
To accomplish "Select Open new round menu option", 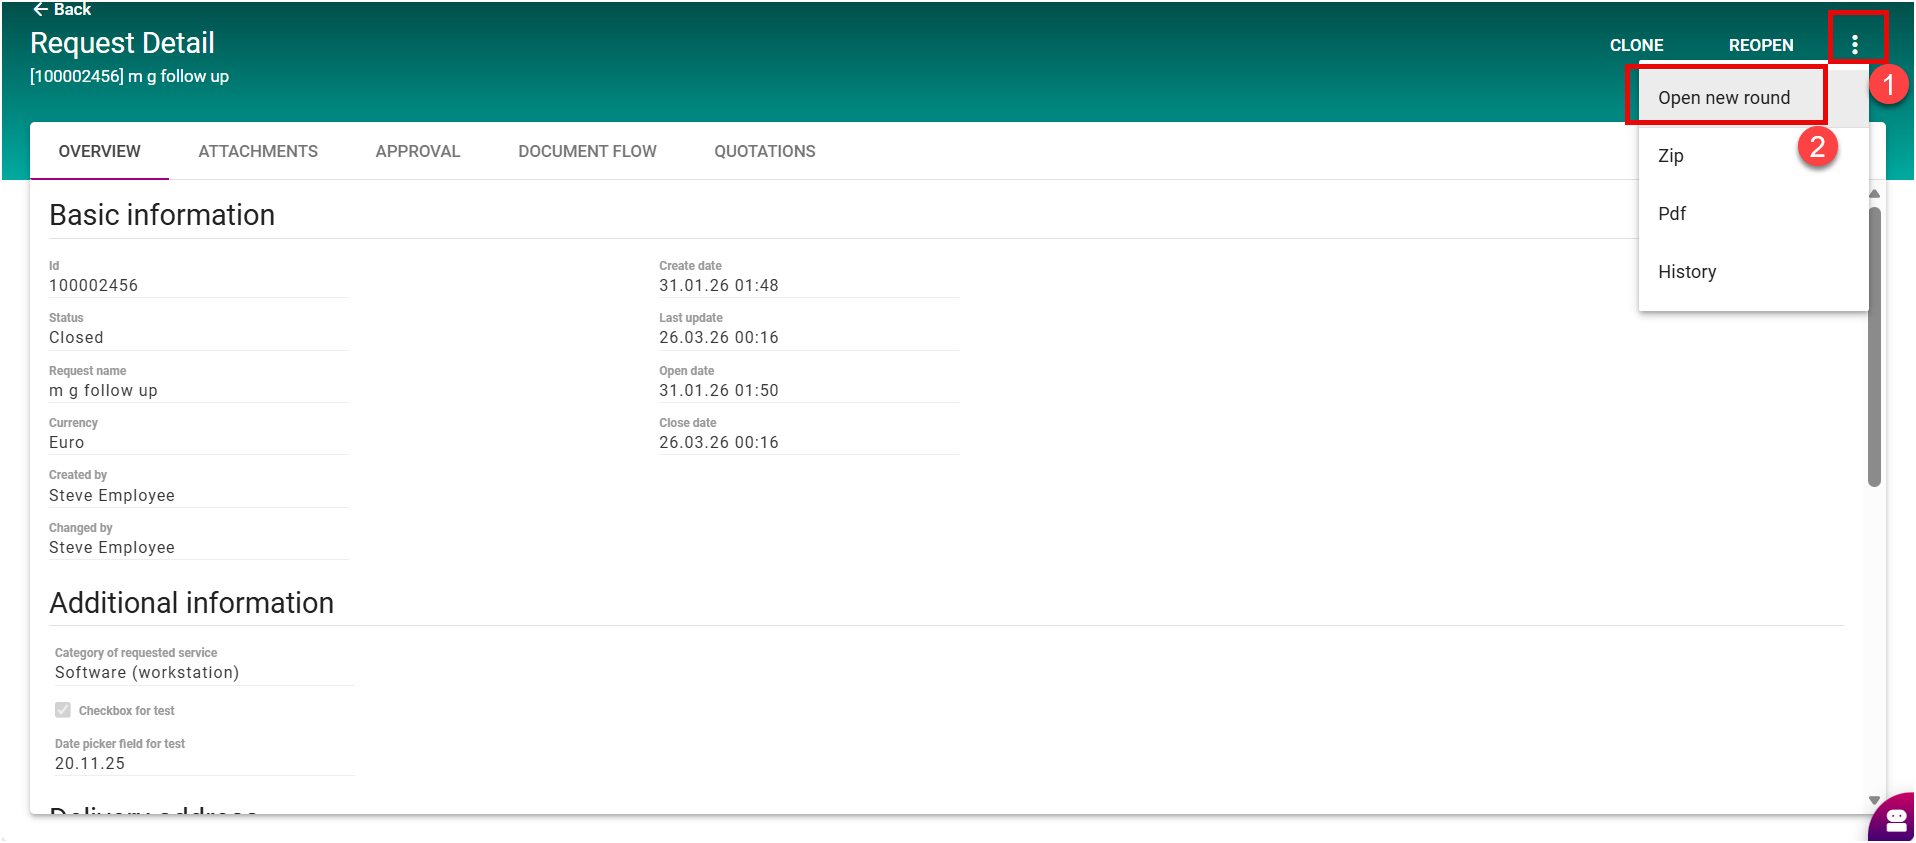I will coord(1724,98).
